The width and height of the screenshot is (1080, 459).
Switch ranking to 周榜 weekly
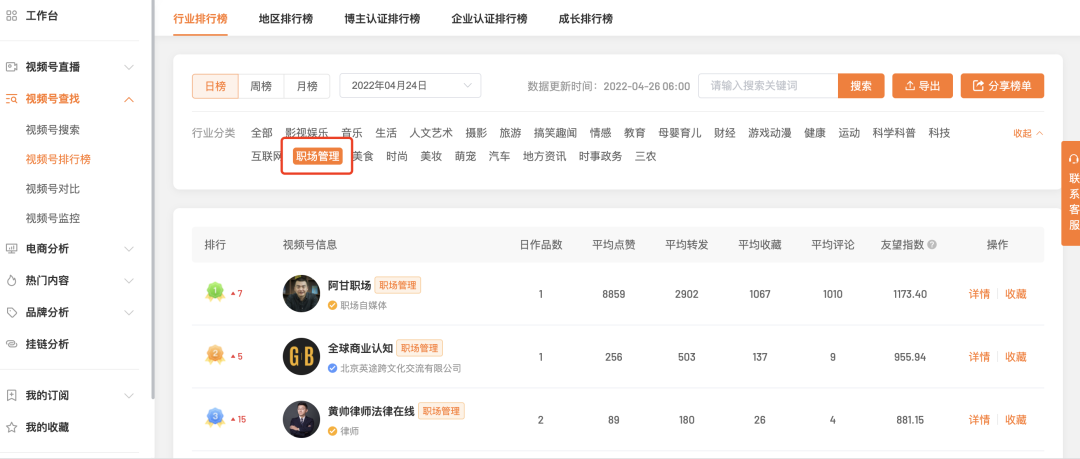[x=261, y=86]
